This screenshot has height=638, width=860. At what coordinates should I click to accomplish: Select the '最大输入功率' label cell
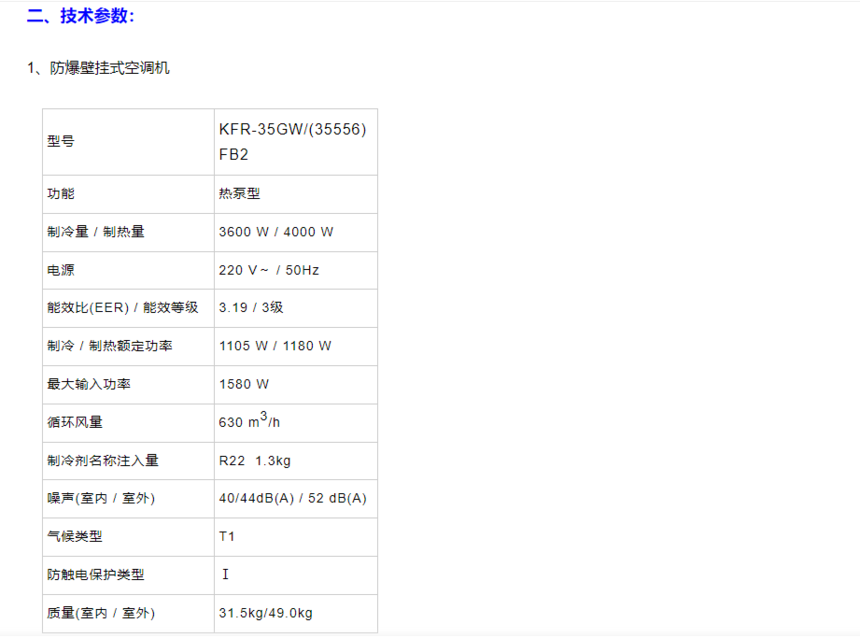pyautogui.click(x=128, y=385)
